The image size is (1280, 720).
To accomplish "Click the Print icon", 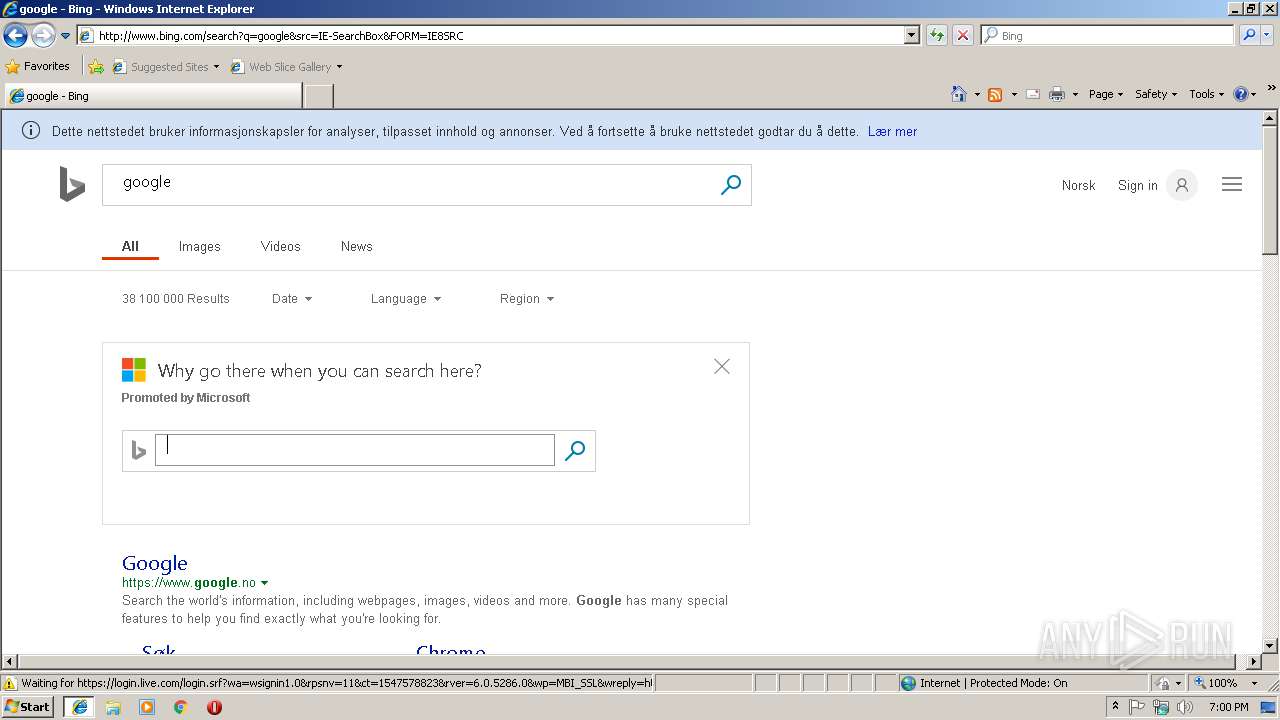I will [1057, 94].
